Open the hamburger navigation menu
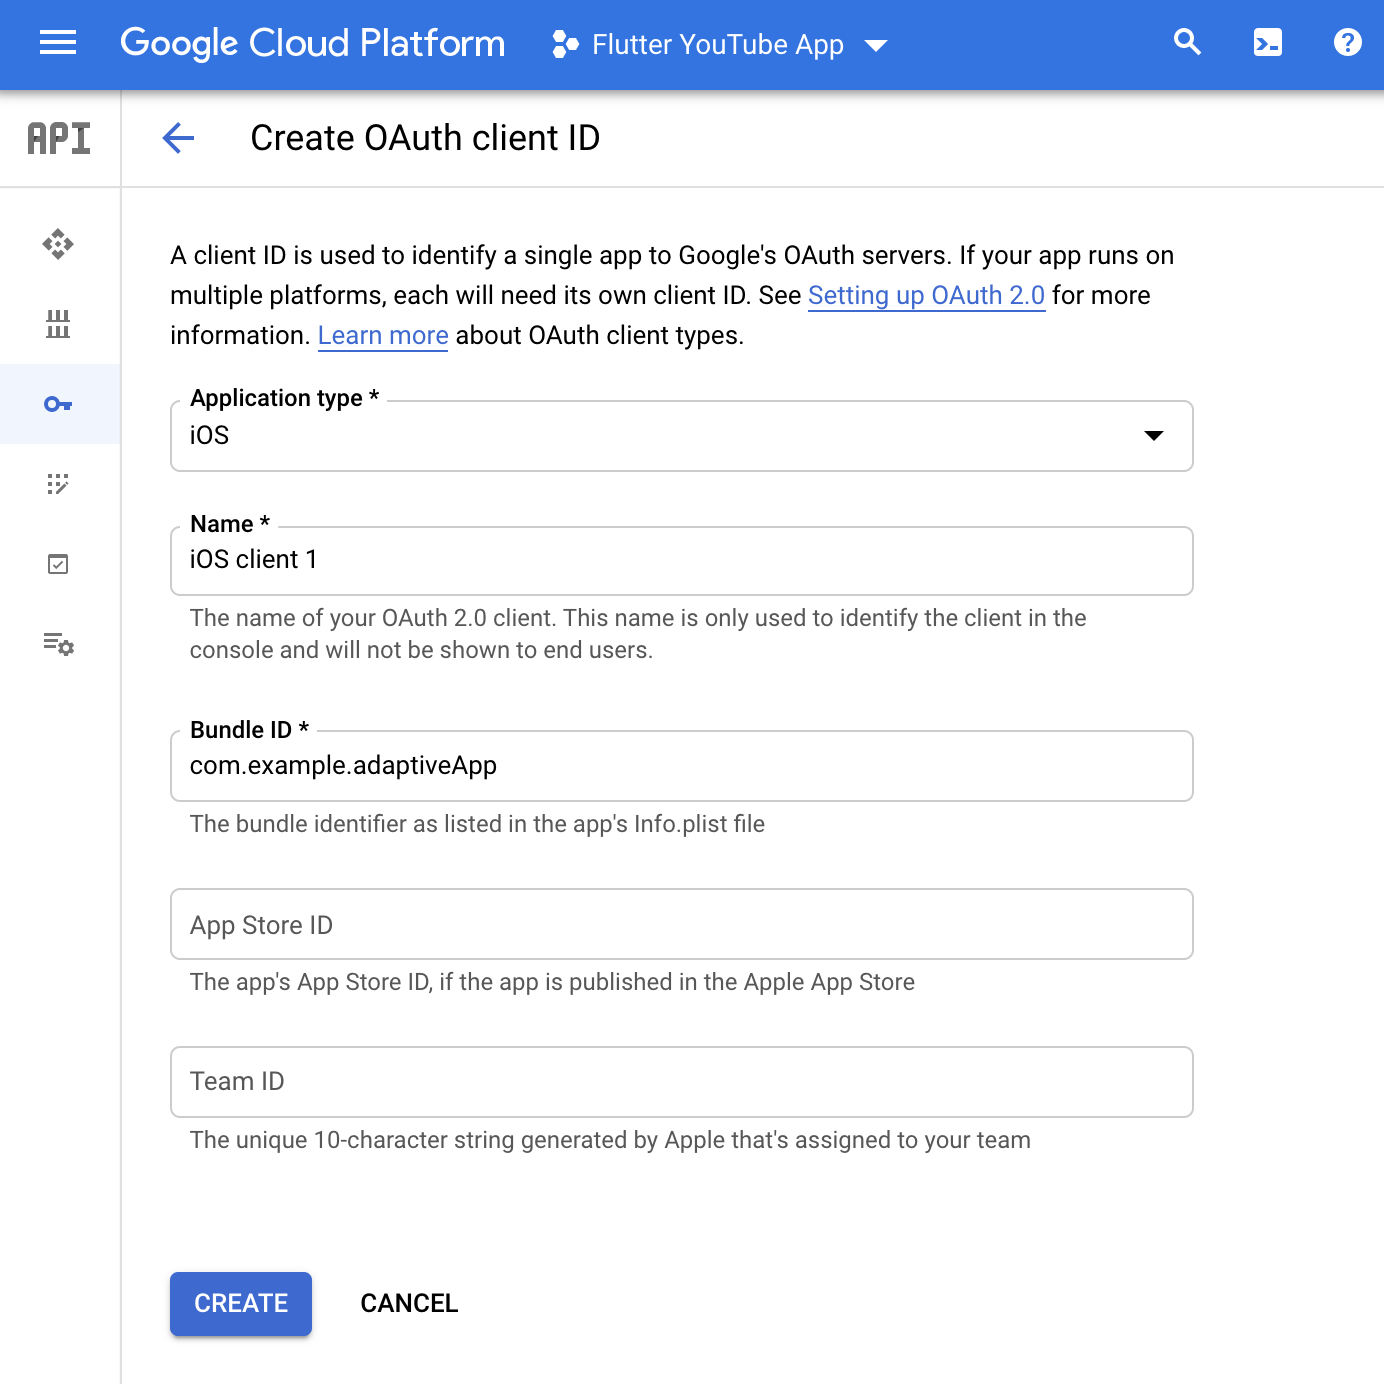This screenshot has width=1384, height=1384. pos(58,43)
